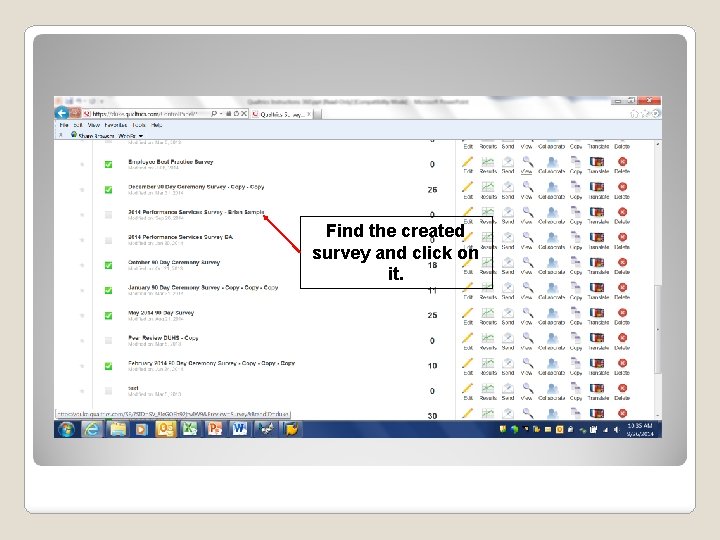The width and height of the screenshot is (720, 540).
Task: Open the Tools menu
Action: click(x=139, y=125)
